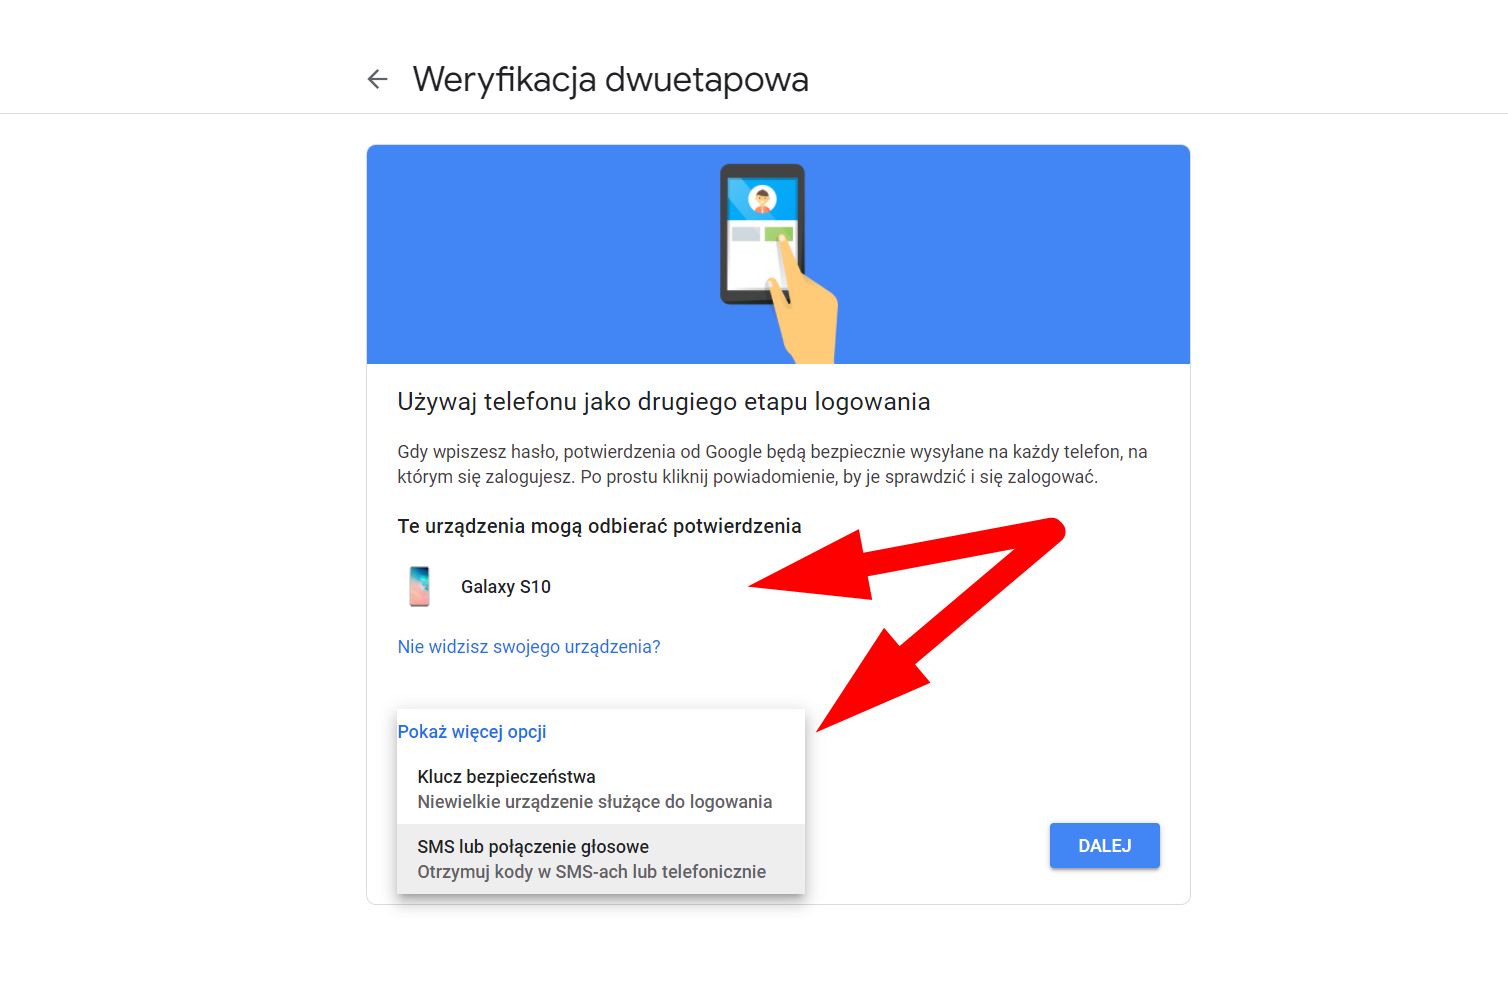Click the description paragraph about Google confirmations
This screenshot has height=999, width=1508.
coord(772,464)
